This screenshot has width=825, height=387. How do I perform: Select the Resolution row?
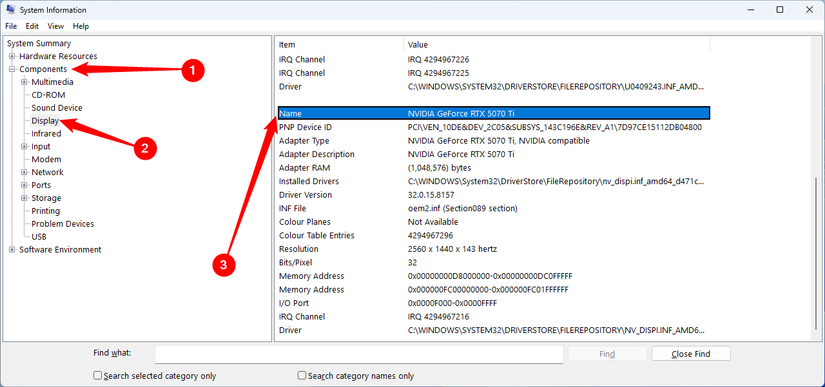tap(494, 249)
